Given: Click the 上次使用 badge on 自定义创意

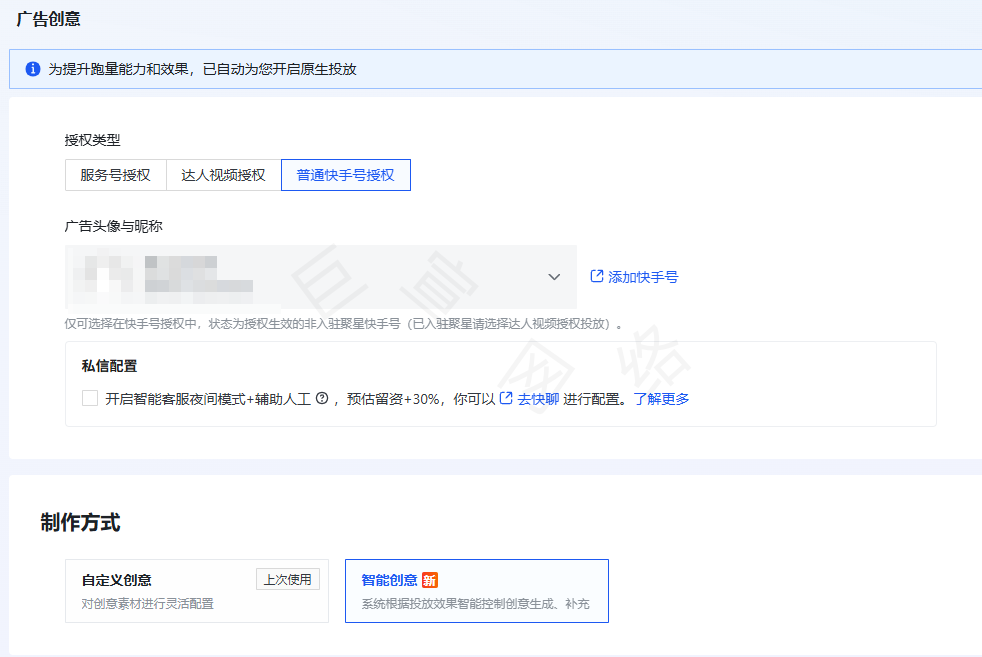Looking at the screenshot, I should point(288,578).
